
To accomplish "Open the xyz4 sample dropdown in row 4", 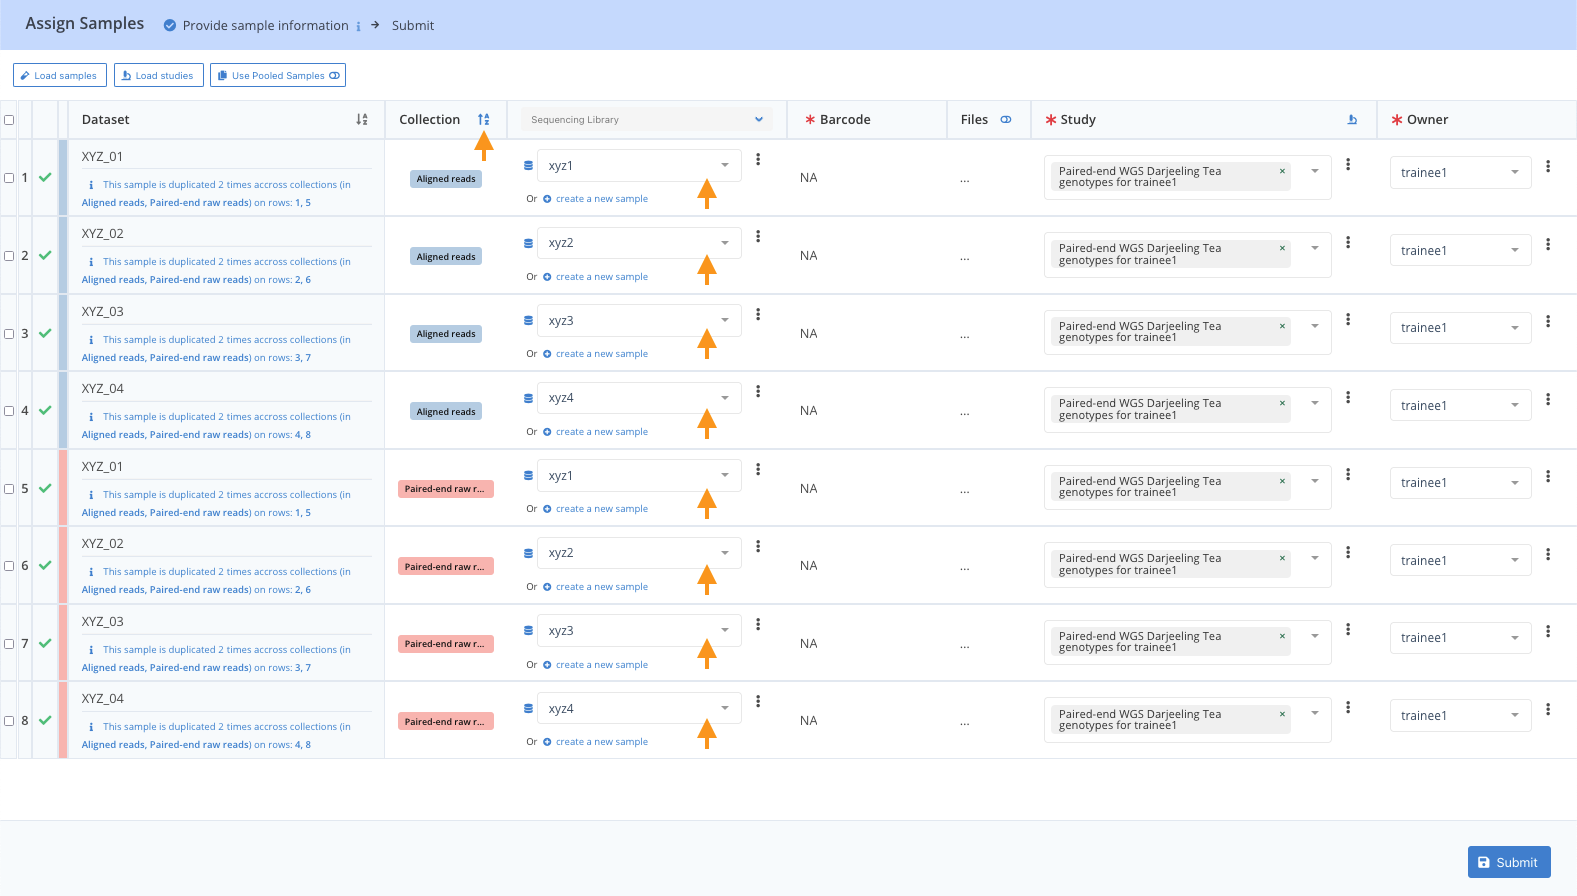I will 639,398.
